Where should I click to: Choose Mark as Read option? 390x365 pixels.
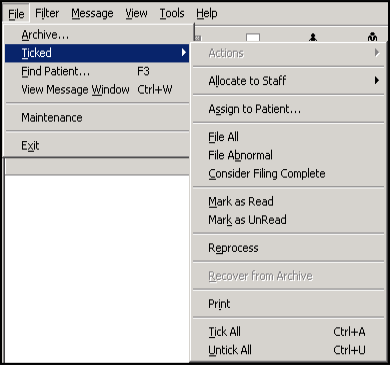(288, 201)
